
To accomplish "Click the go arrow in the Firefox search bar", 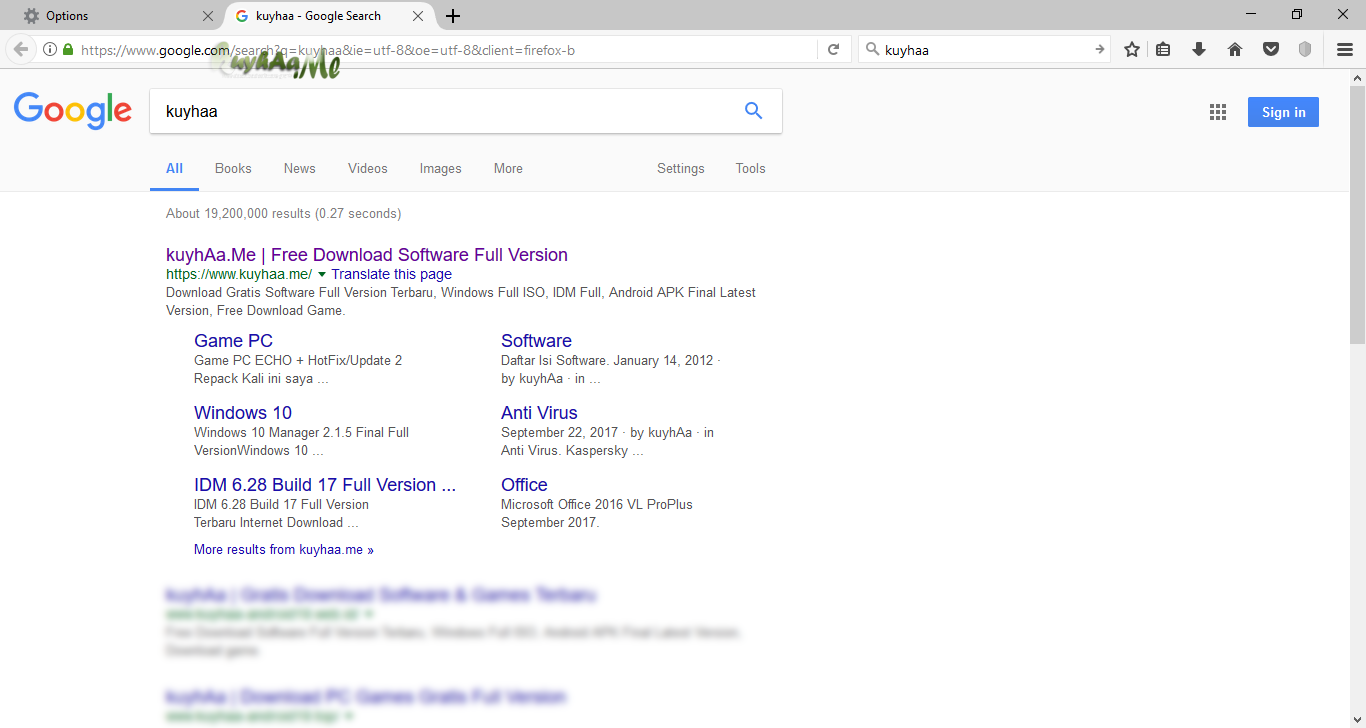I will coord(1099,49).
